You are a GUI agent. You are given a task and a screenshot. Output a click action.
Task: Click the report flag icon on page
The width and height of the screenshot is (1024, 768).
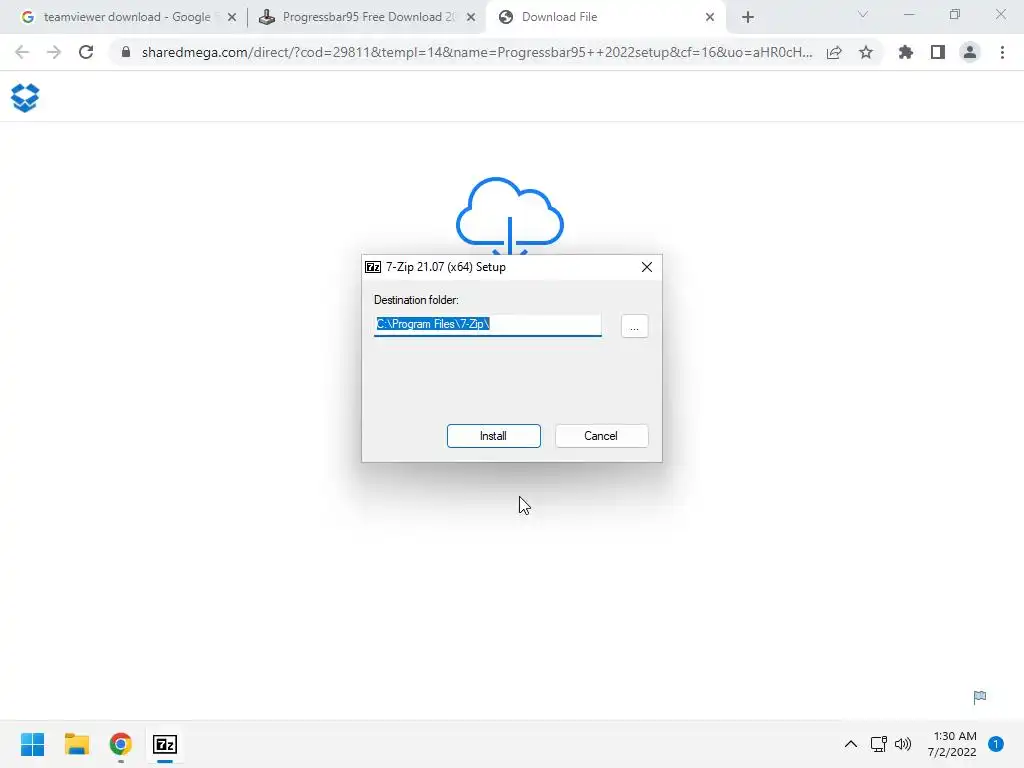980,697
